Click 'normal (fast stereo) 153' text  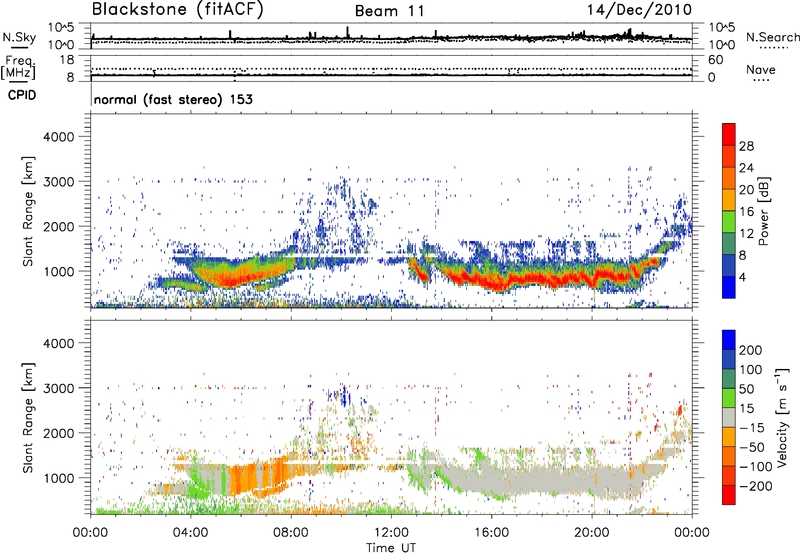point(173,99)
